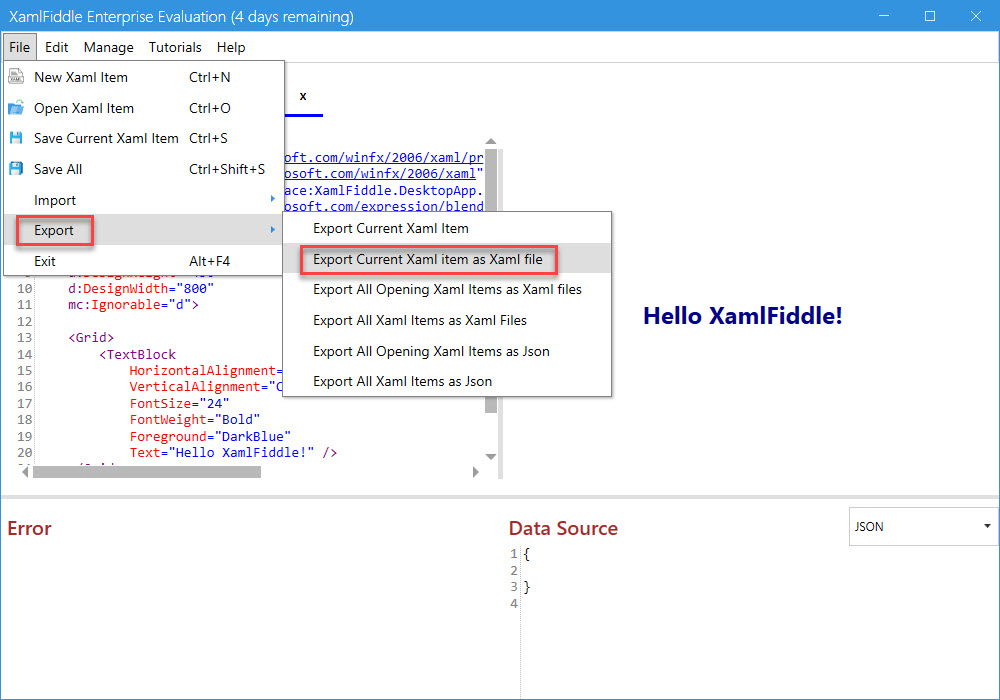This screenshot has height=700, width=1000.
Task: Minimize the XamlFiddle window
Action: [x=884, y=16]
